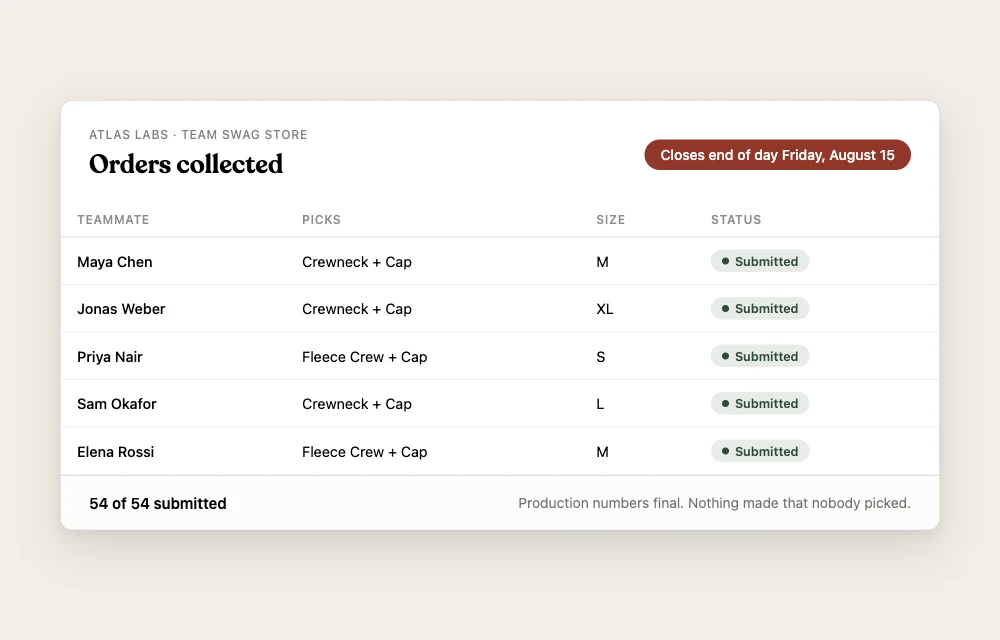Click the '54 of 54 submitted' footer count
Image resolution: width=1000 pixels, height=640 pixels.
[x=158, y=504]
